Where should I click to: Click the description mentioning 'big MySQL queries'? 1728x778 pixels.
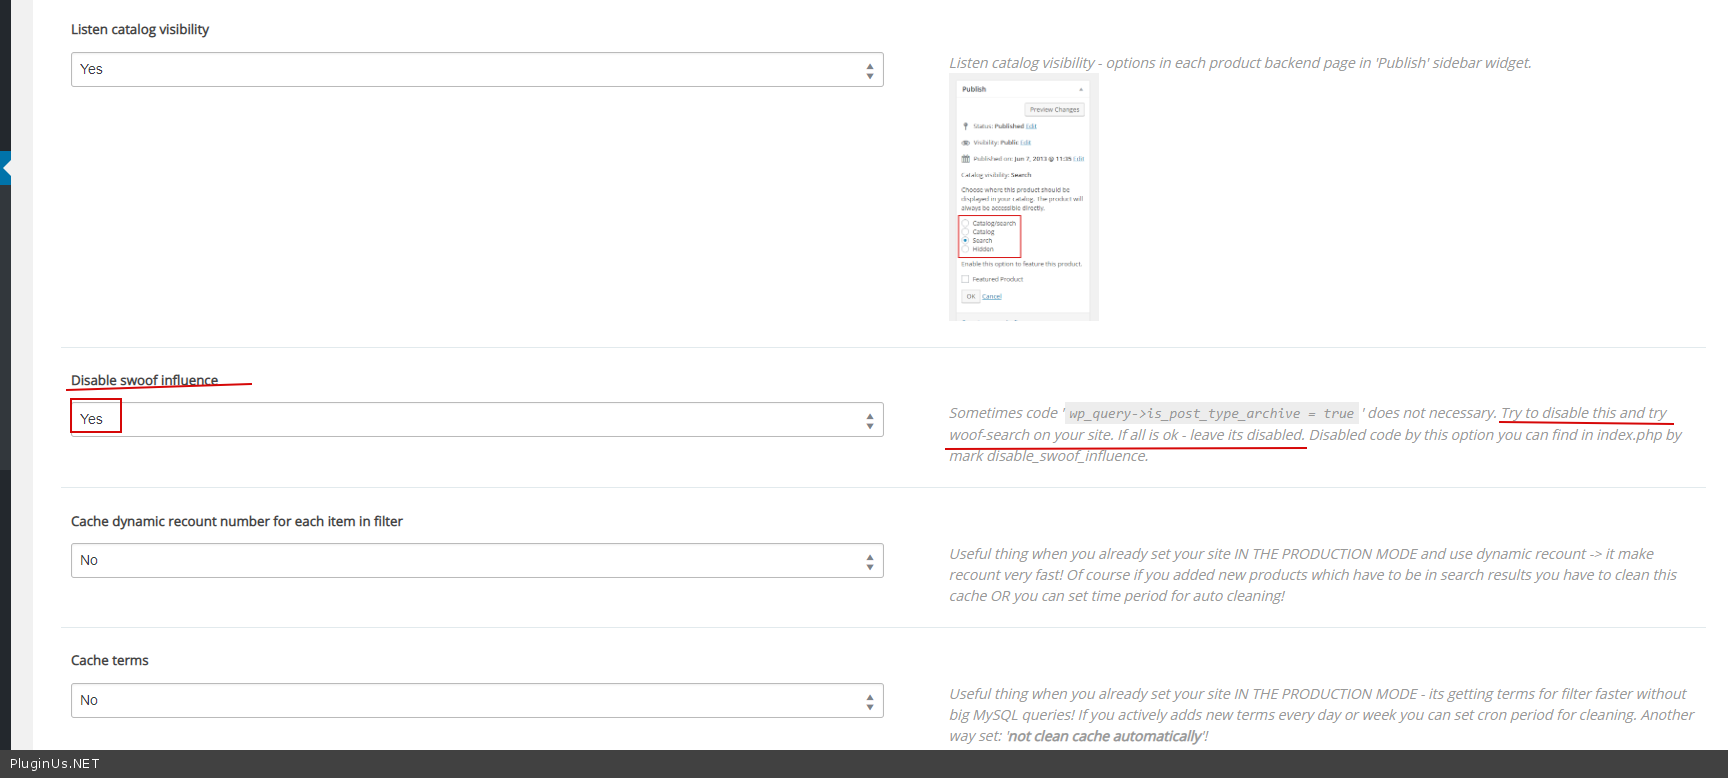pyautogui.click(x=1321, y=715)
